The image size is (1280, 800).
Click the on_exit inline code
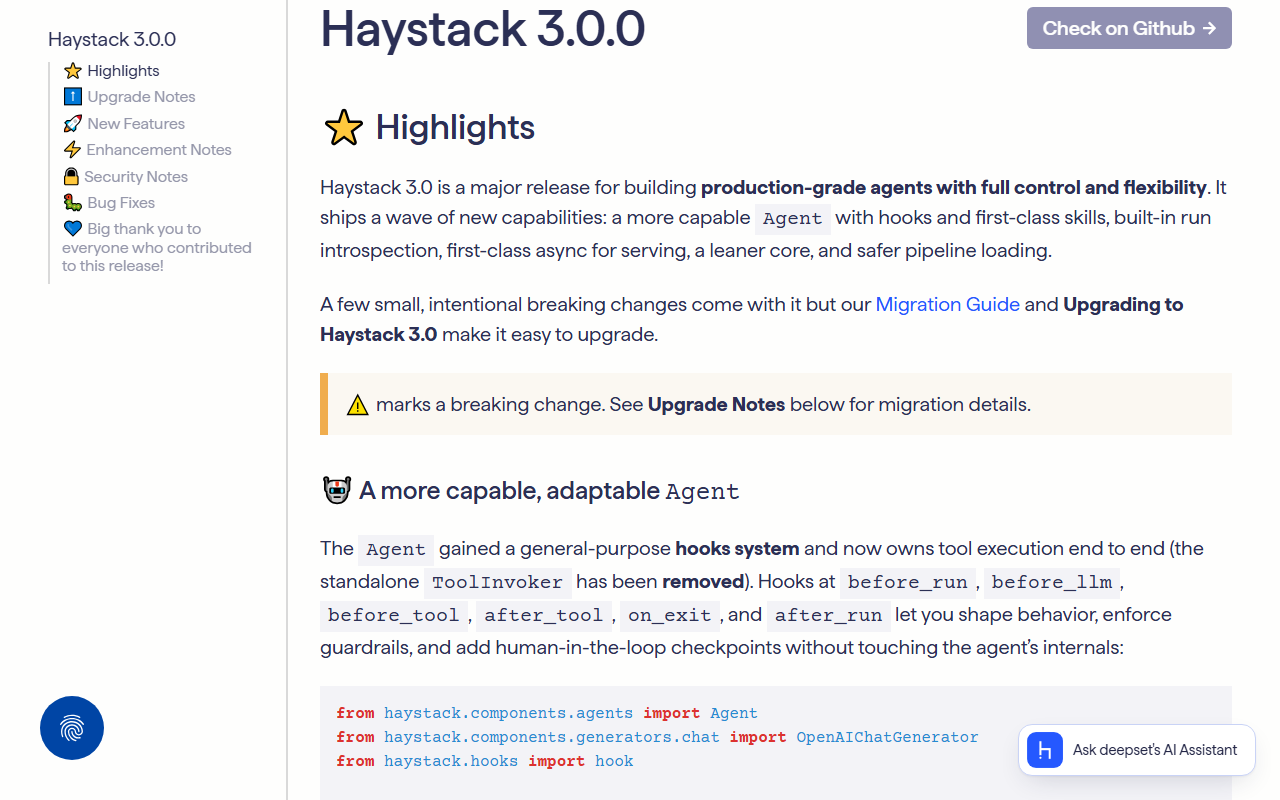coord(670,615)
